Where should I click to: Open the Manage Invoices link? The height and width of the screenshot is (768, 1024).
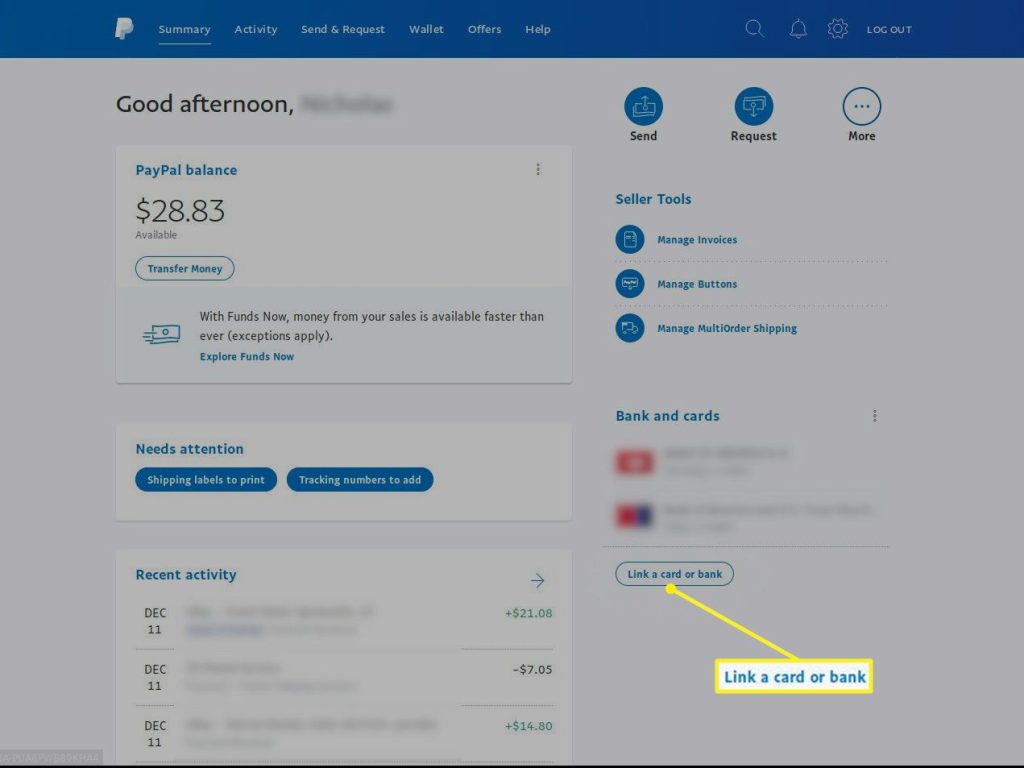697,240
